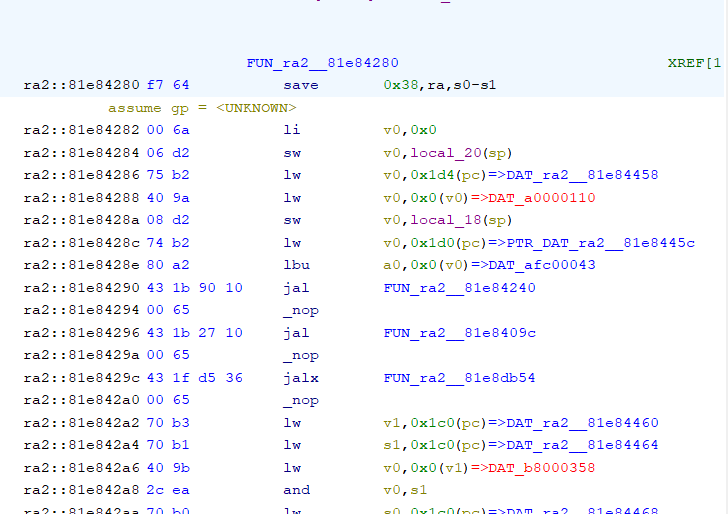Image resolution: width=728 pixels, height=514 pixels.
Task: Select bytes 75 b2
Action: (x=168, y=175)
